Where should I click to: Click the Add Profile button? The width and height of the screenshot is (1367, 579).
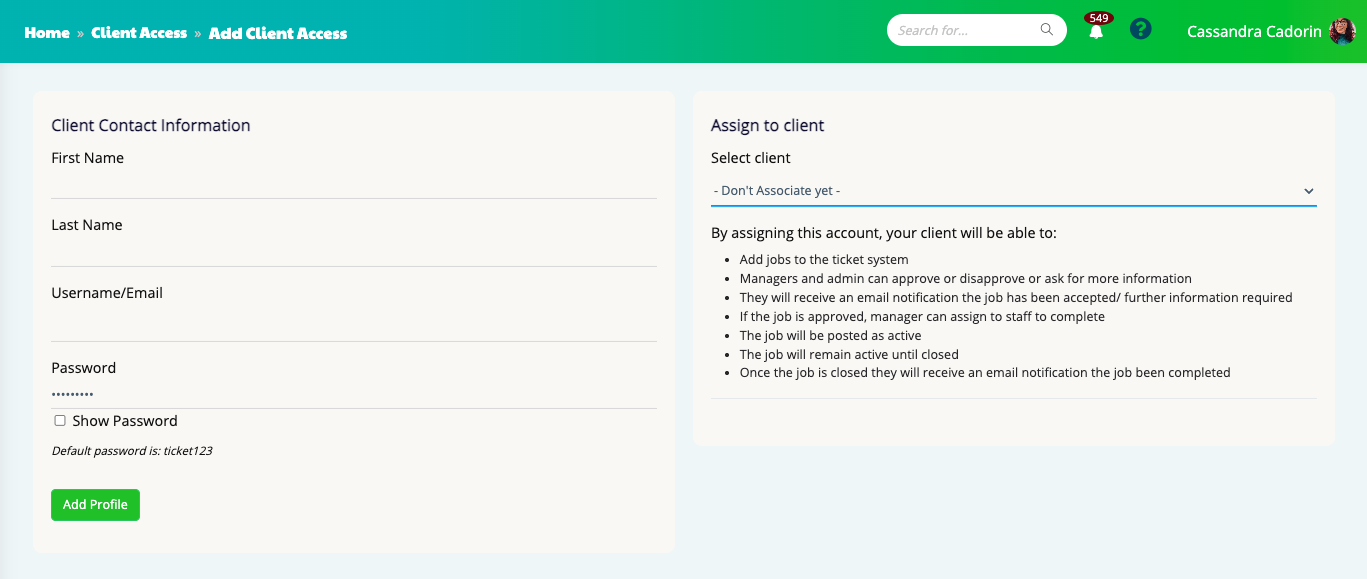pyautogui.click(x=95, y=505)
